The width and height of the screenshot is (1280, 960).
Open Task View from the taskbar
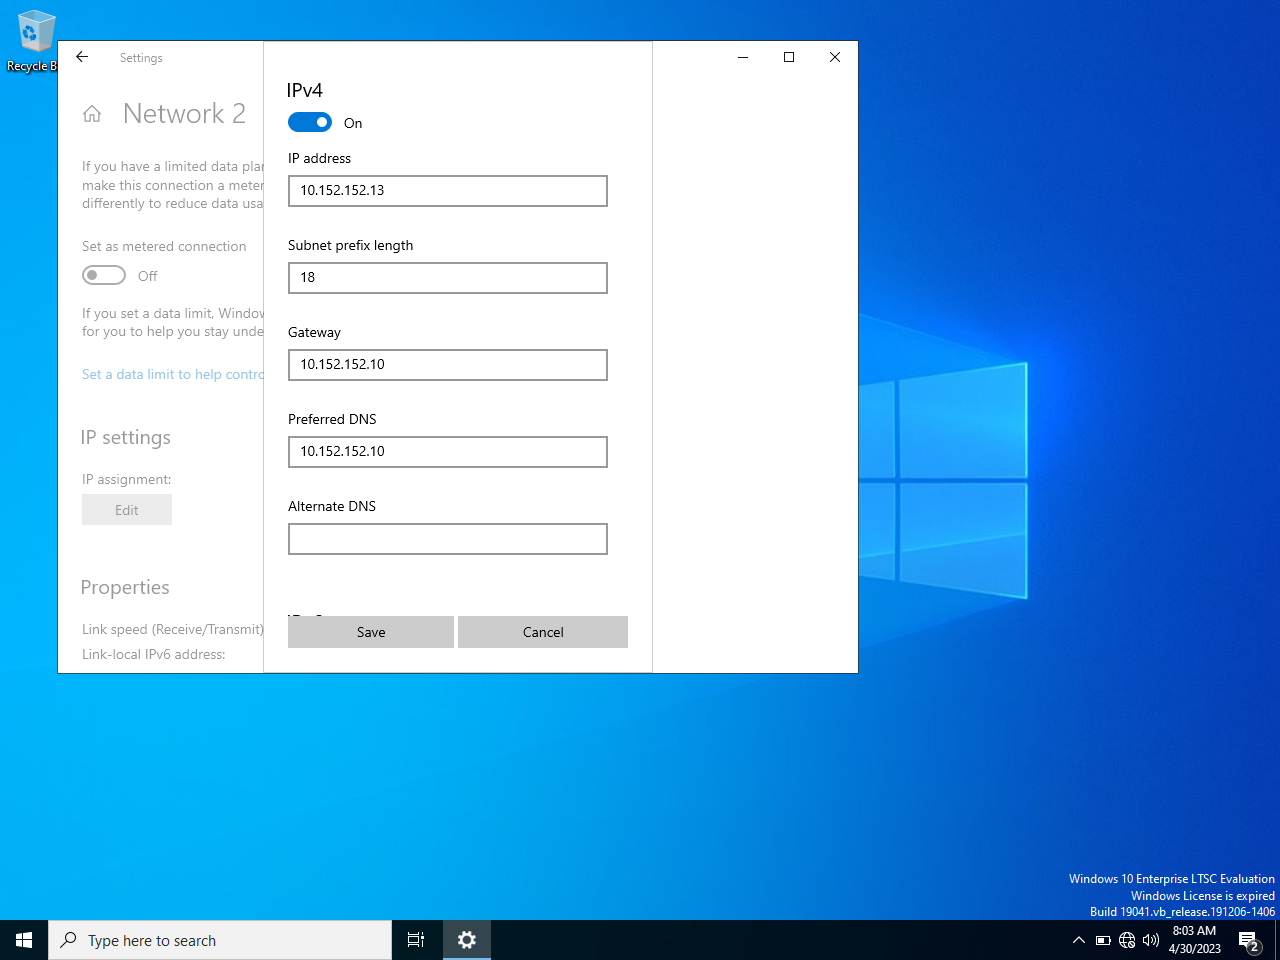point(416,940)
